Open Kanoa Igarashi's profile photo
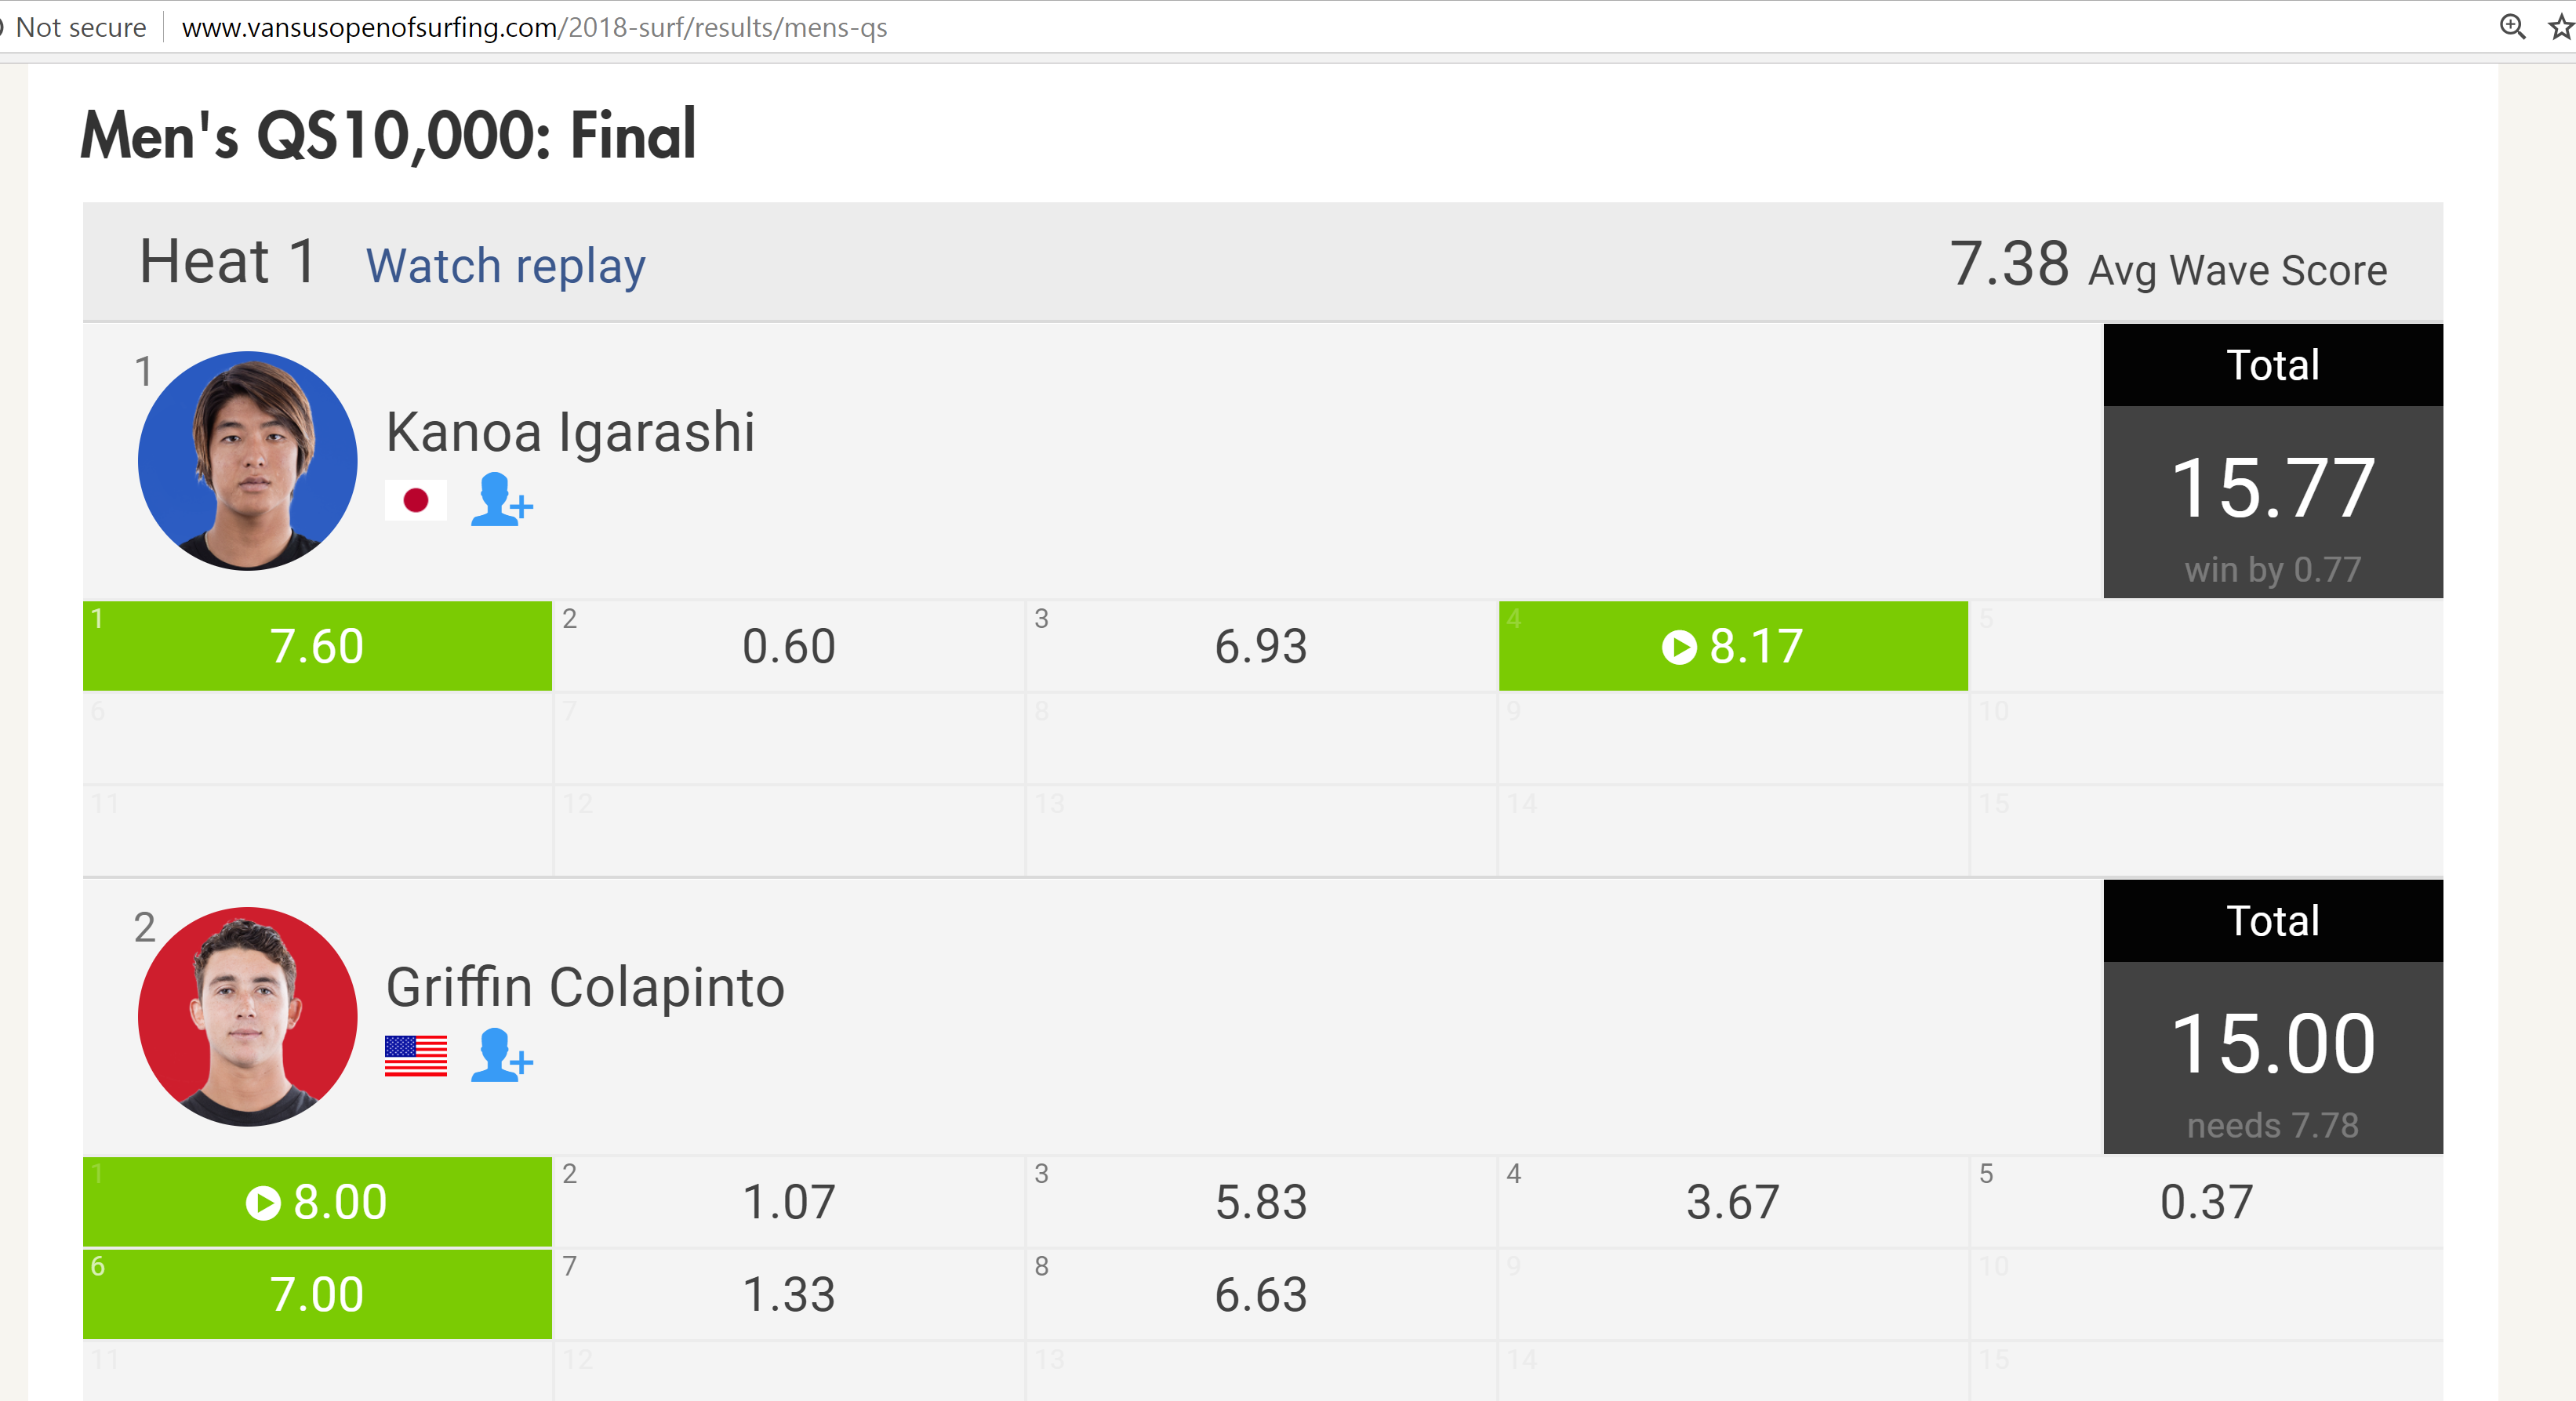Screen dimensions: 2576x1401 (247, 461)
